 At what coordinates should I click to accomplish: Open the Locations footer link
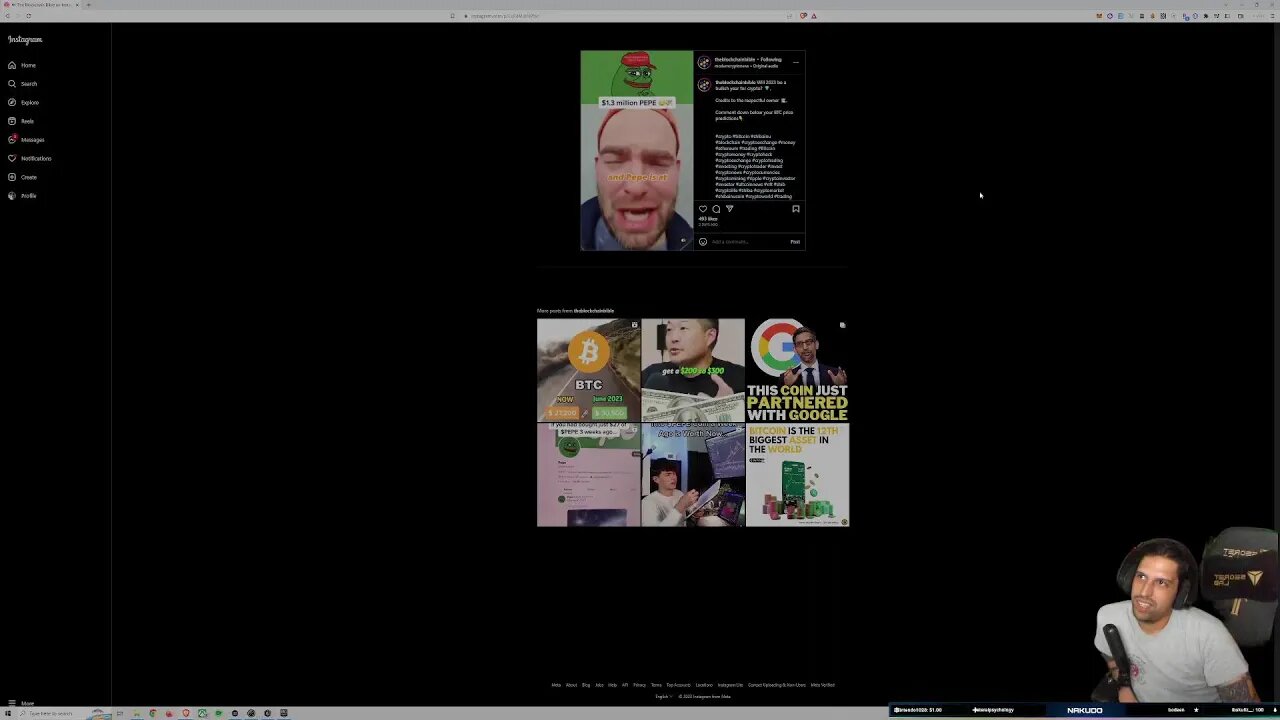(x=704, y=685)
